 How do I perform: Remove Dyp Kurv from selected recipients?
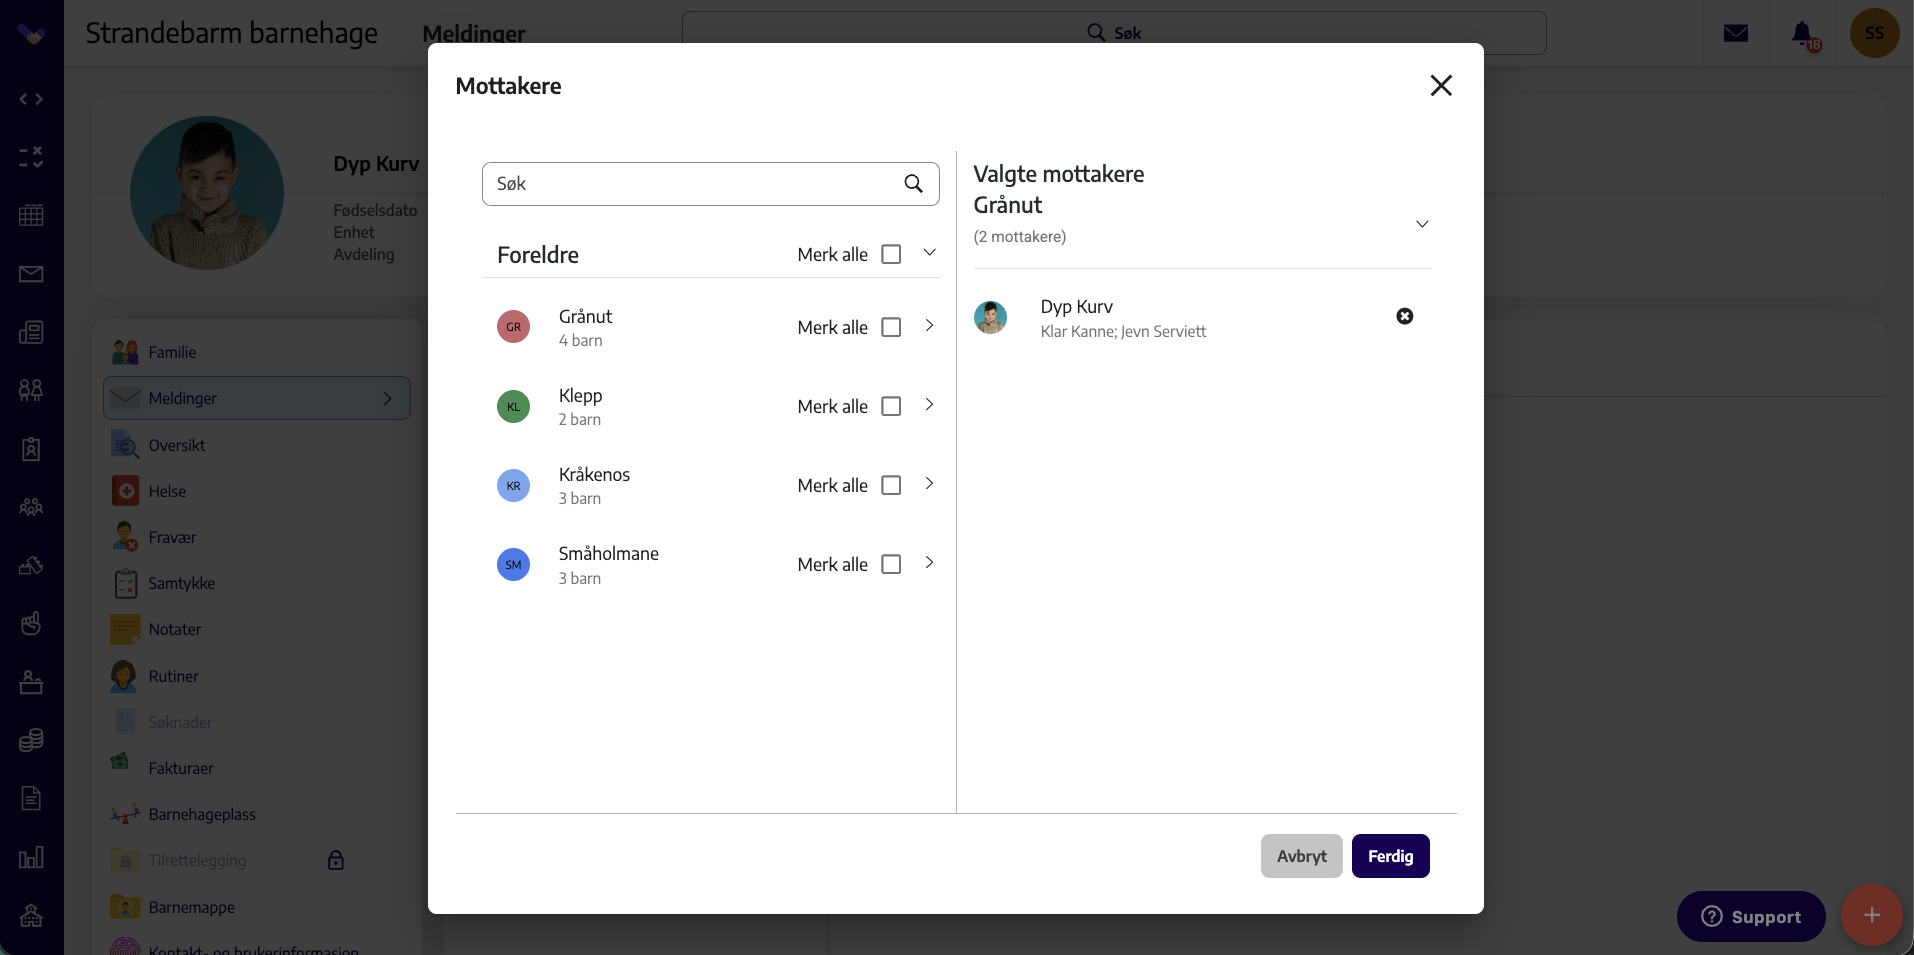tap(1405, 316)
